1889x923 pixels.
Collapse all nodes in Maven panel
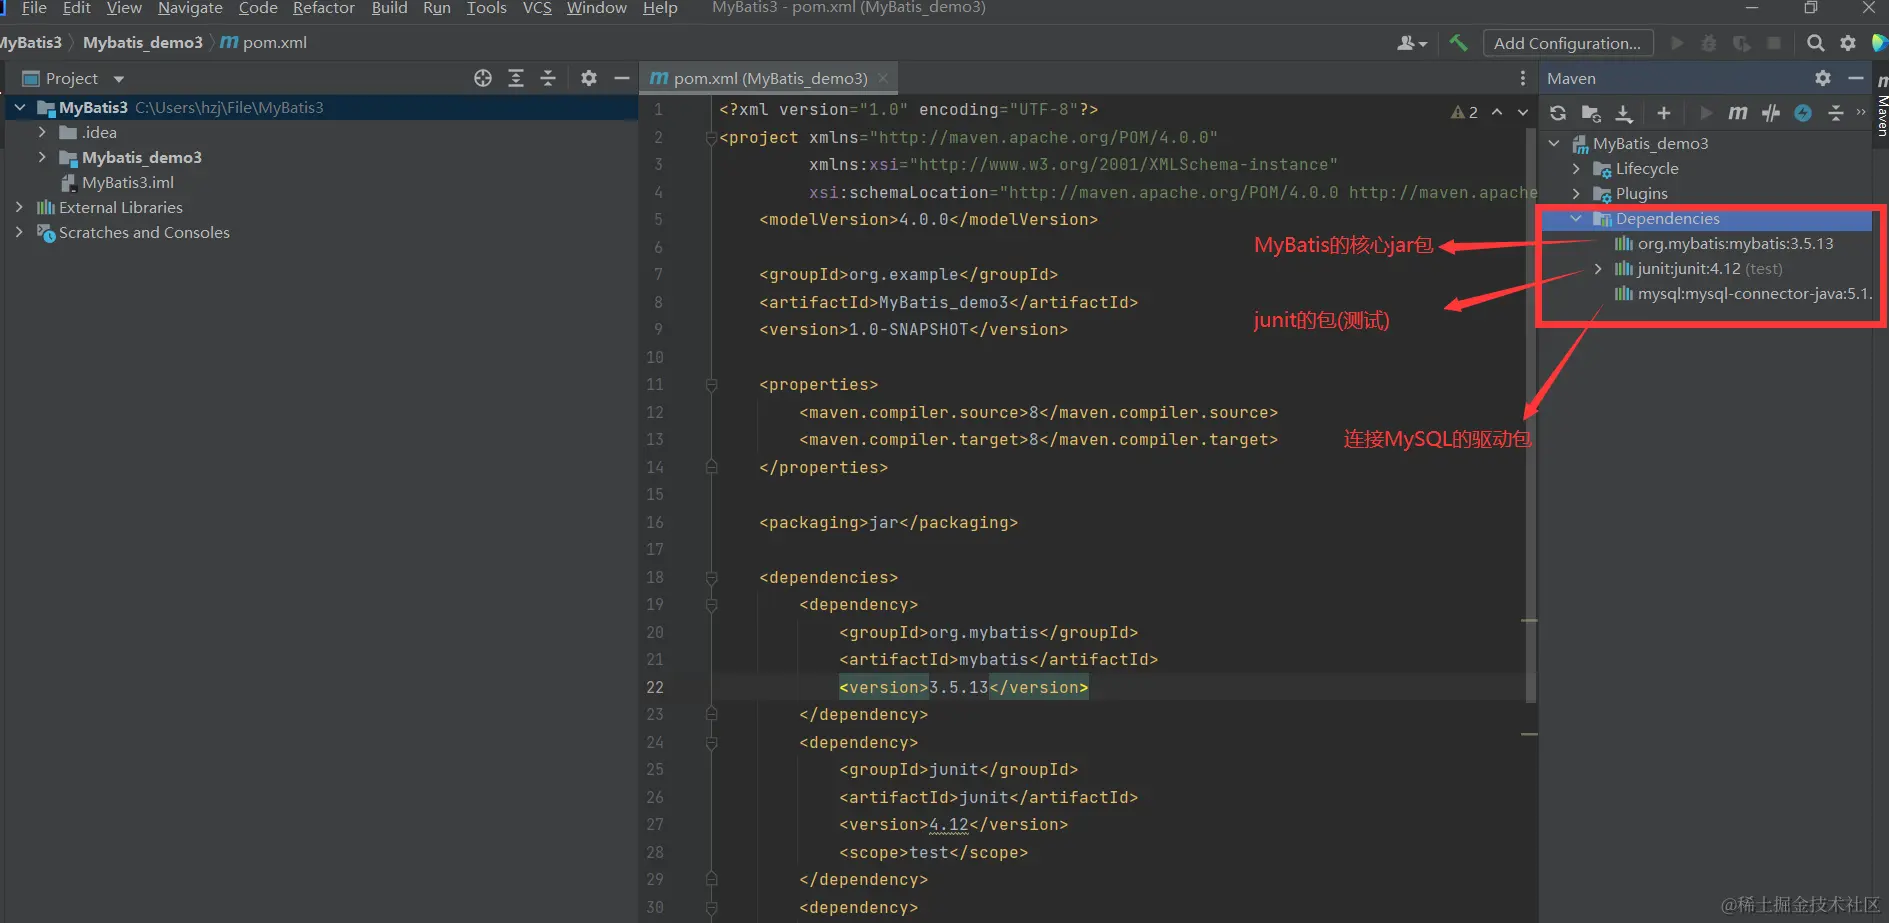pyautogui.click(x=1836, y=113)
